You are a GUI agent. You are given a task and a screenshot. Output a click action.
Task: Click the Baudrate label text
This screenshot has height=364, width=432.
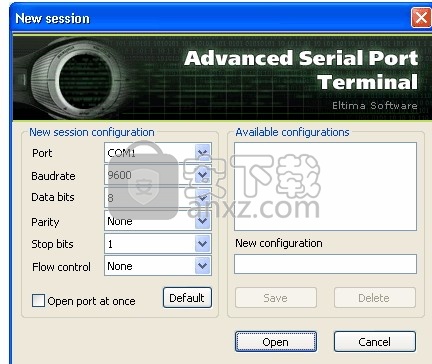tap(53, 176)
